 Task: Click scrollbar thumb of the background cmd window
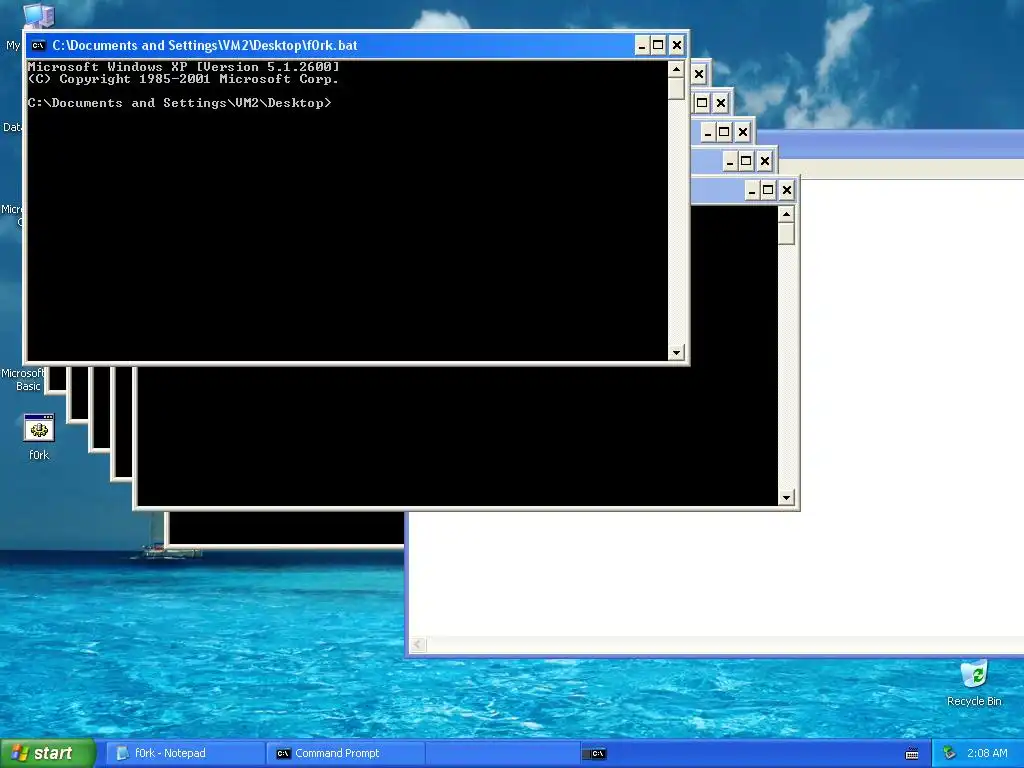pyautogui.click(x=786, y=234)
